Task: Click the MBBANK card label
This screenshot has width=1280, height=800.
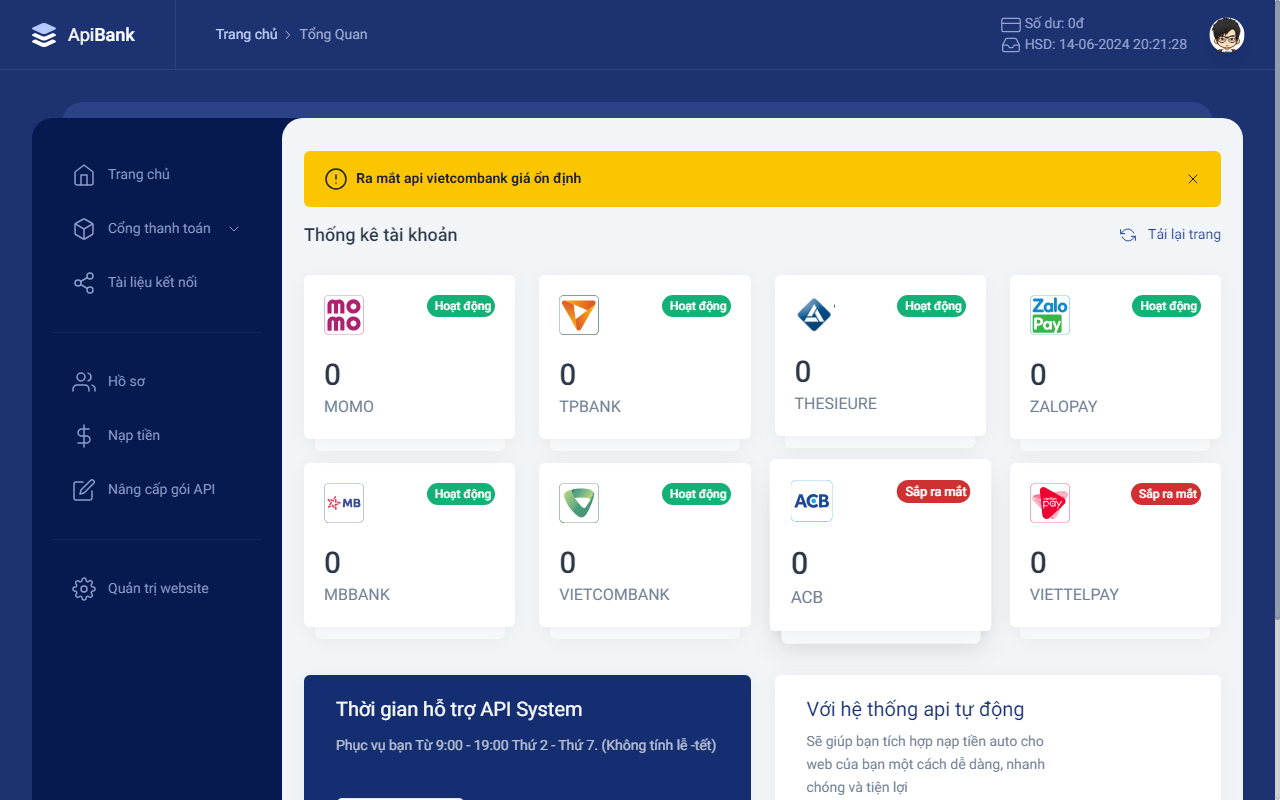Action: 357,595
